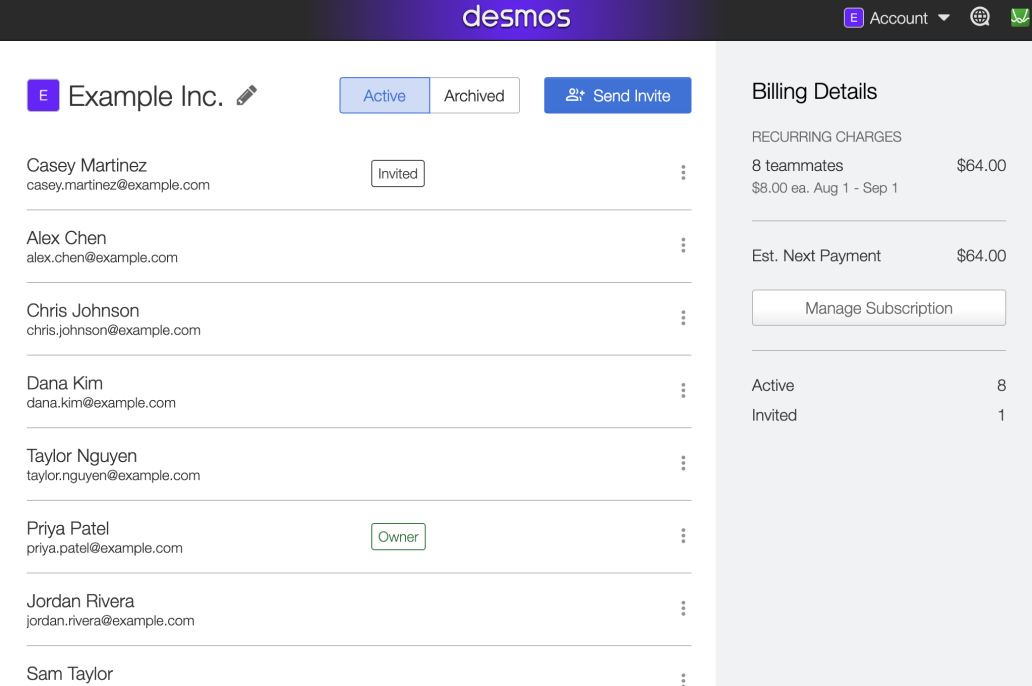
Task: Click priya.patel@example.com email
Action: click(x=104, y=548)
